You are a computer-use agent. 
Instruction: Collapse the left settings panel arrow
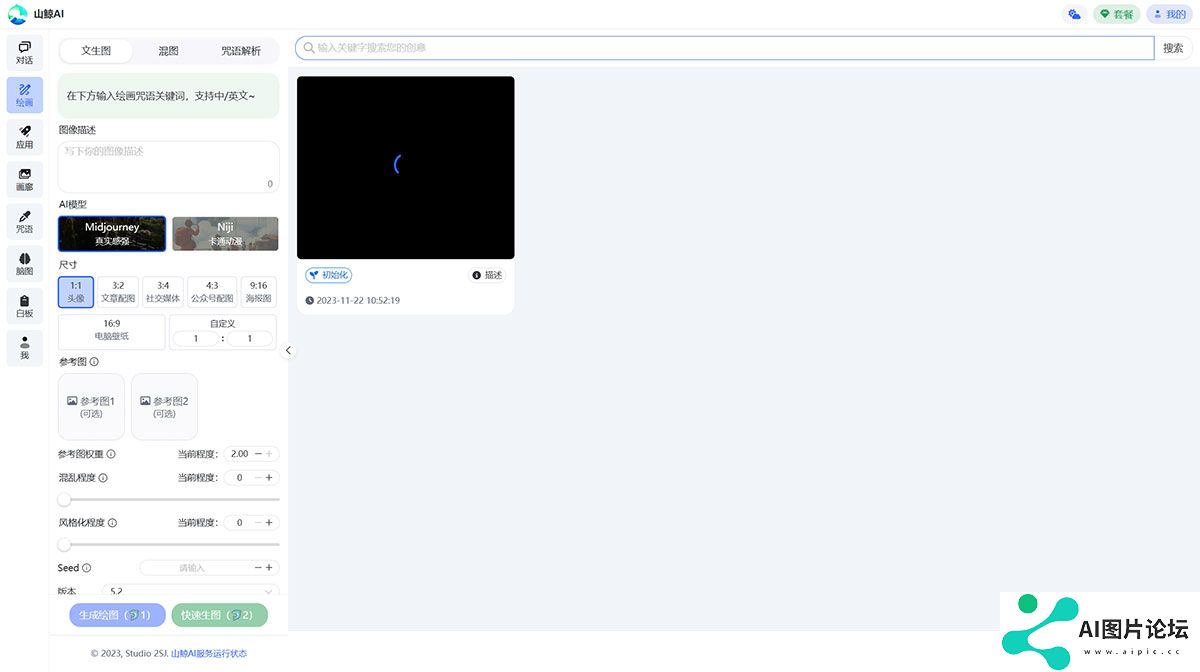click(x=288, y=350)
